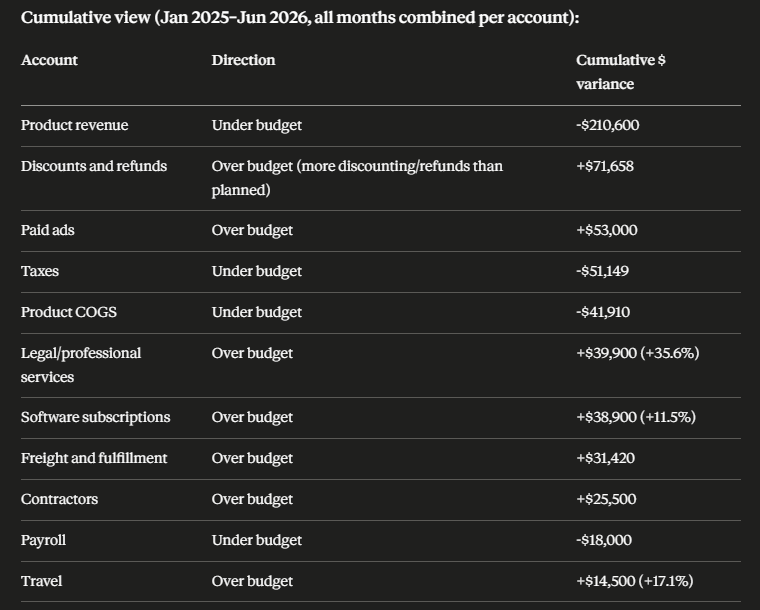Select the 'Payroll' account cell

(x=43, y=540)
